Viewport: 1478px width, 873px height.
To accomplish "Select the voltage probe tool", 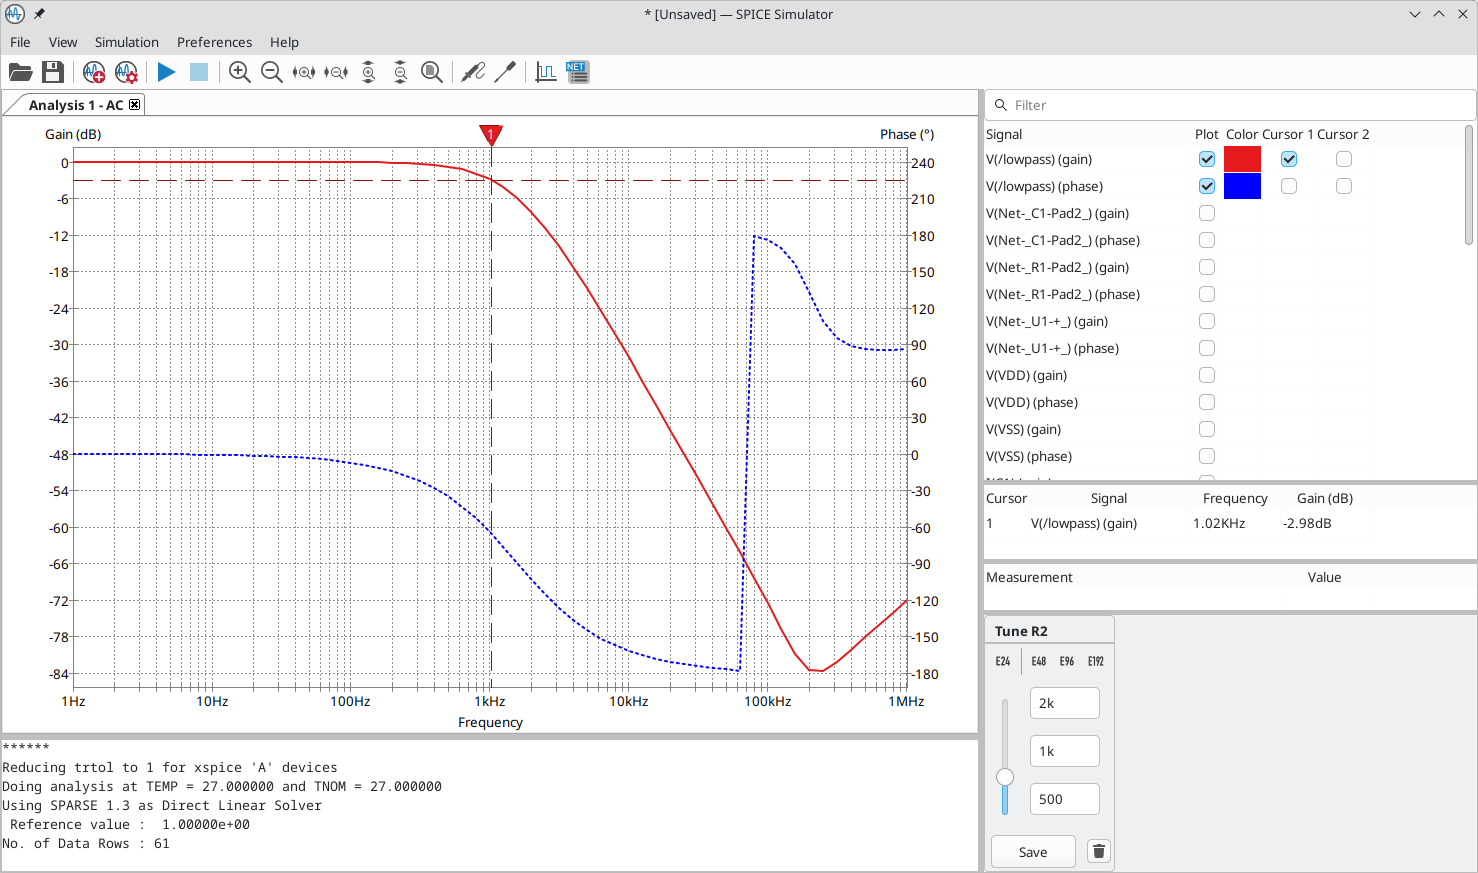I will point(473,72).
